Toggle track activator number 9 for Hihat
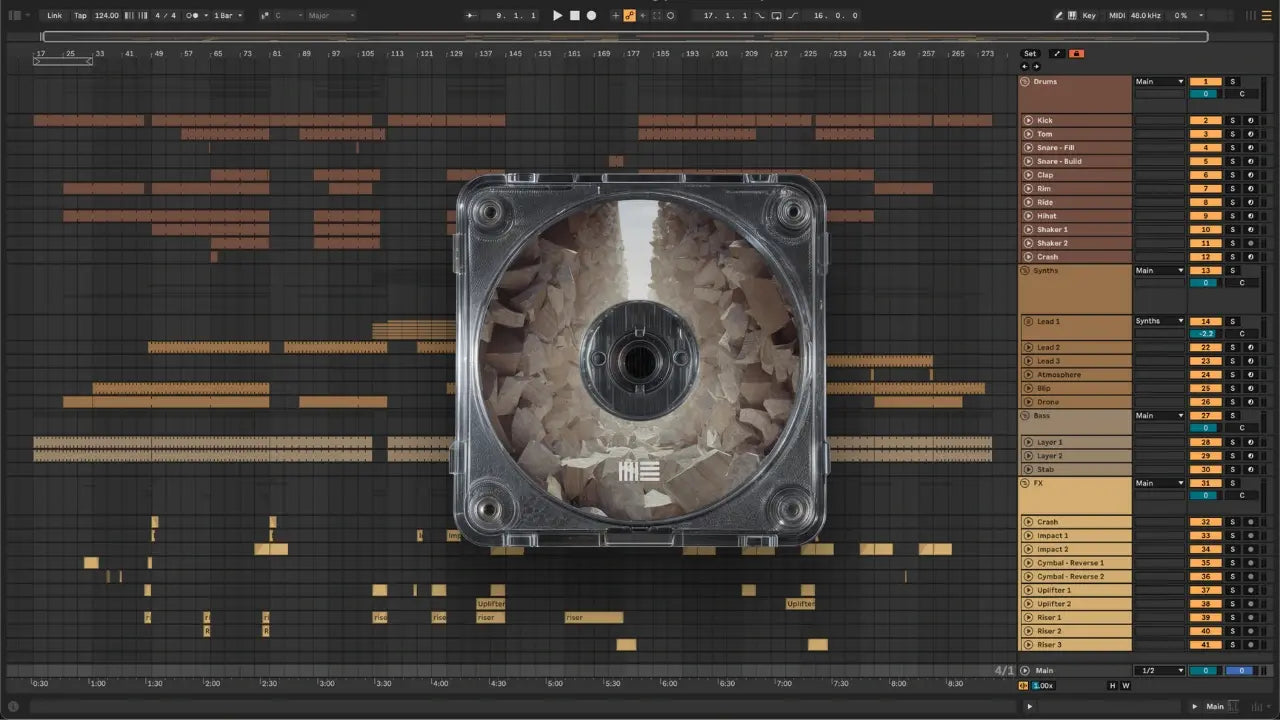 click(x=1205, y=216)
